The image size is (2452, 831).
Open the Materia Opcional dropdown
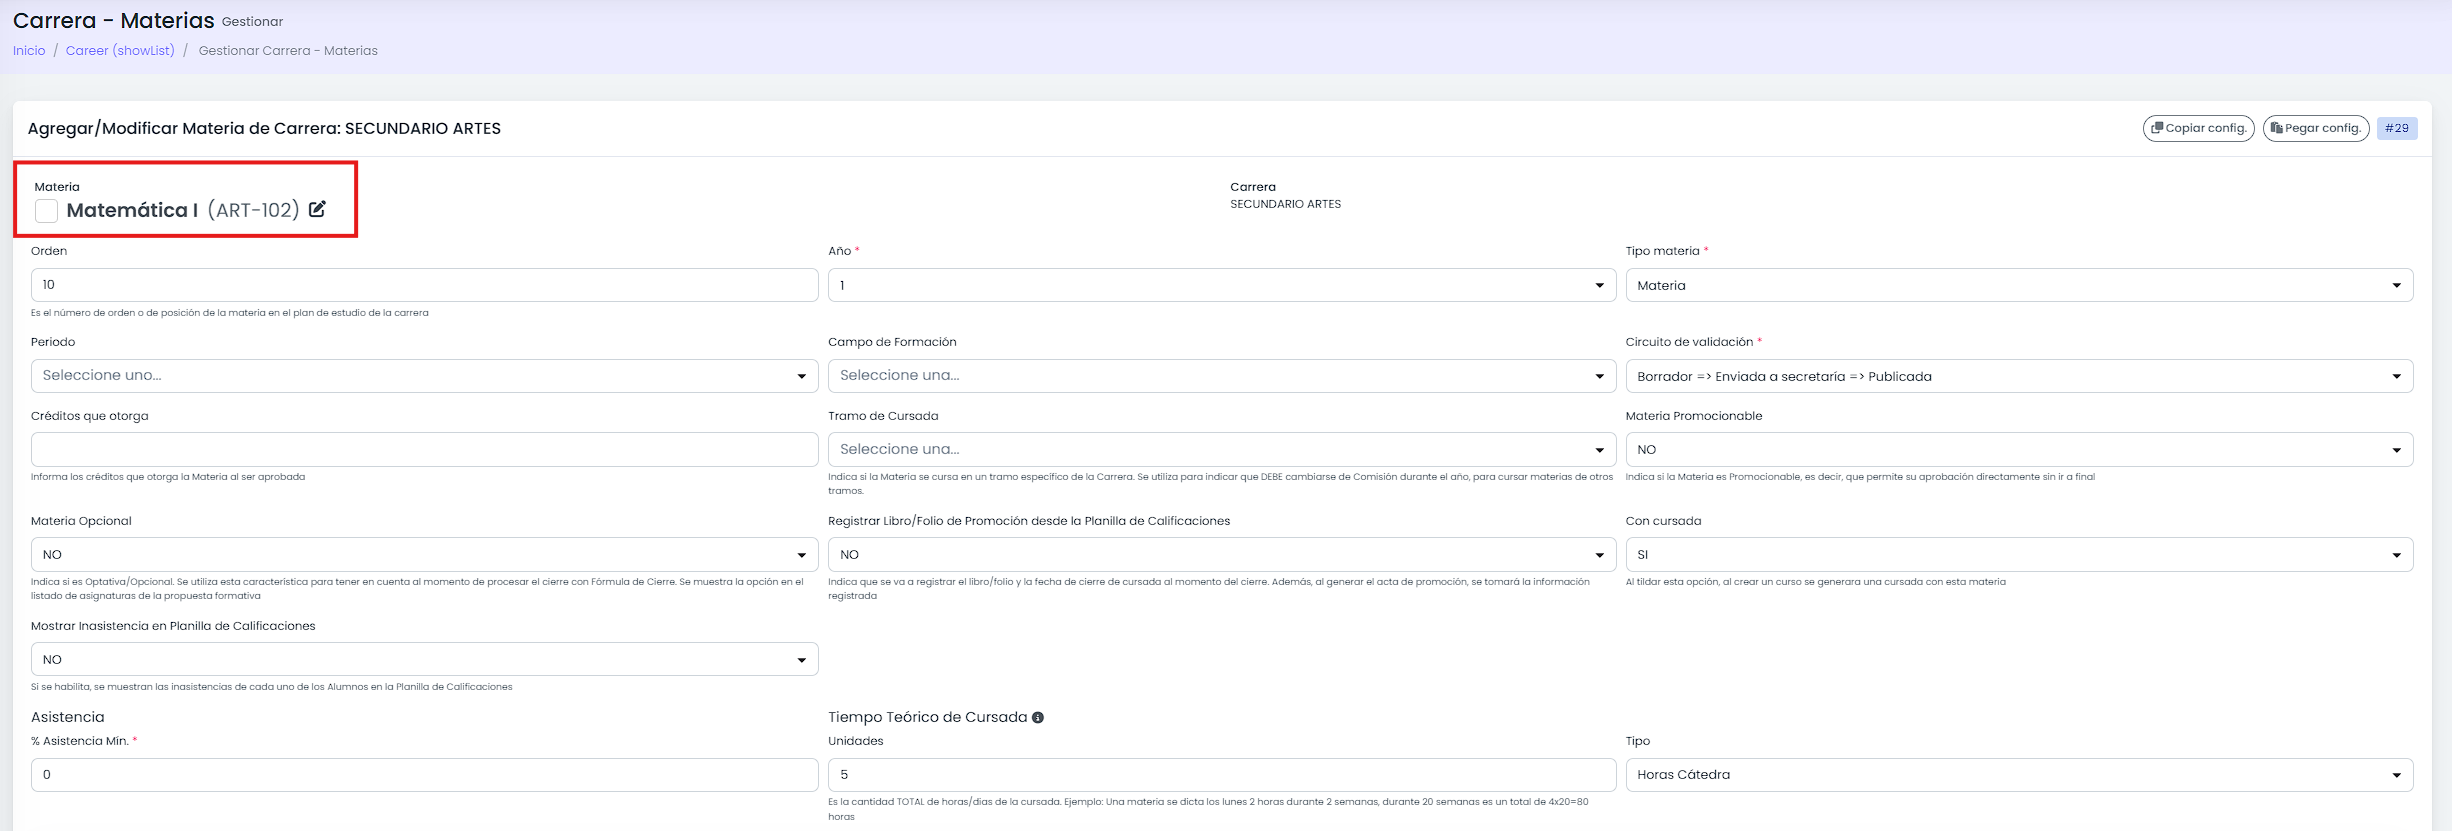click(x=424, y=555)
